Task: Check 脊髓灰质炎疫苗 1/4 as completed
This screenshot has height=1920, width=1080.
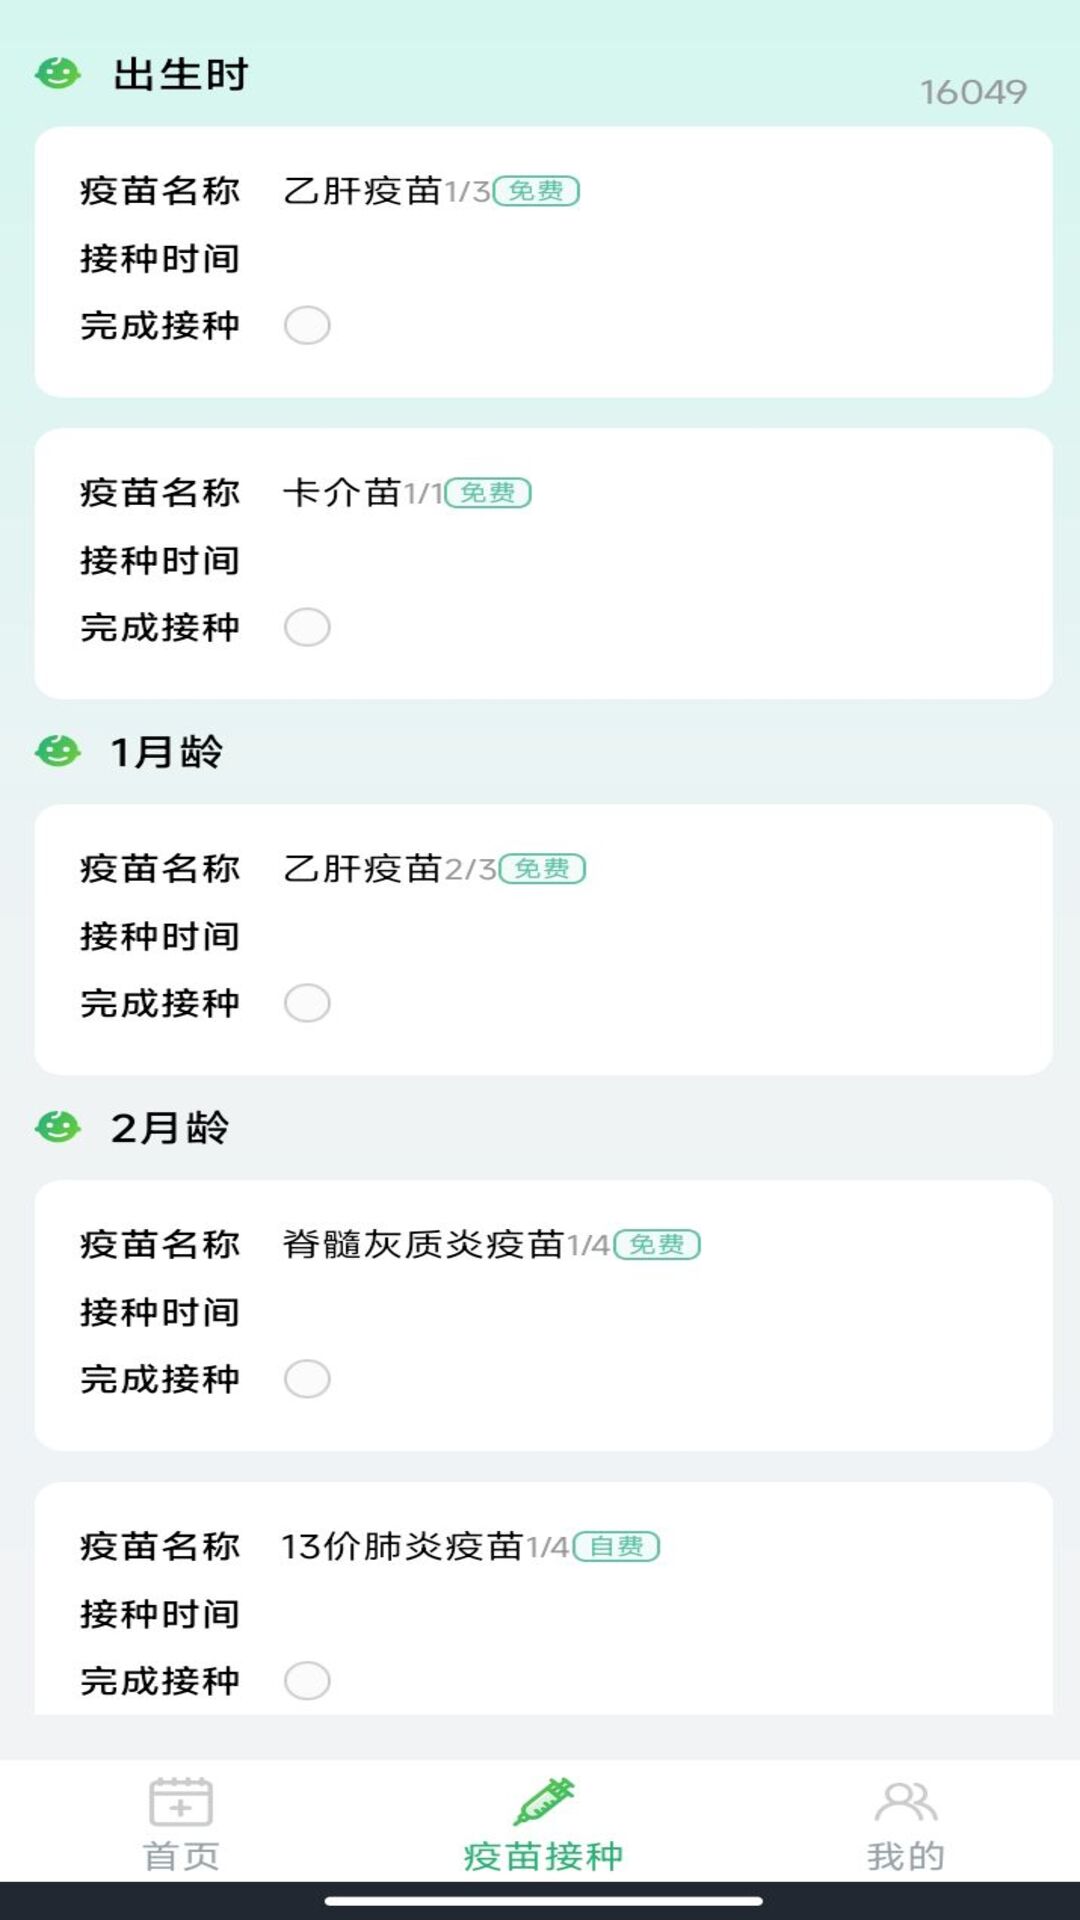Action: click(307, 1379)
